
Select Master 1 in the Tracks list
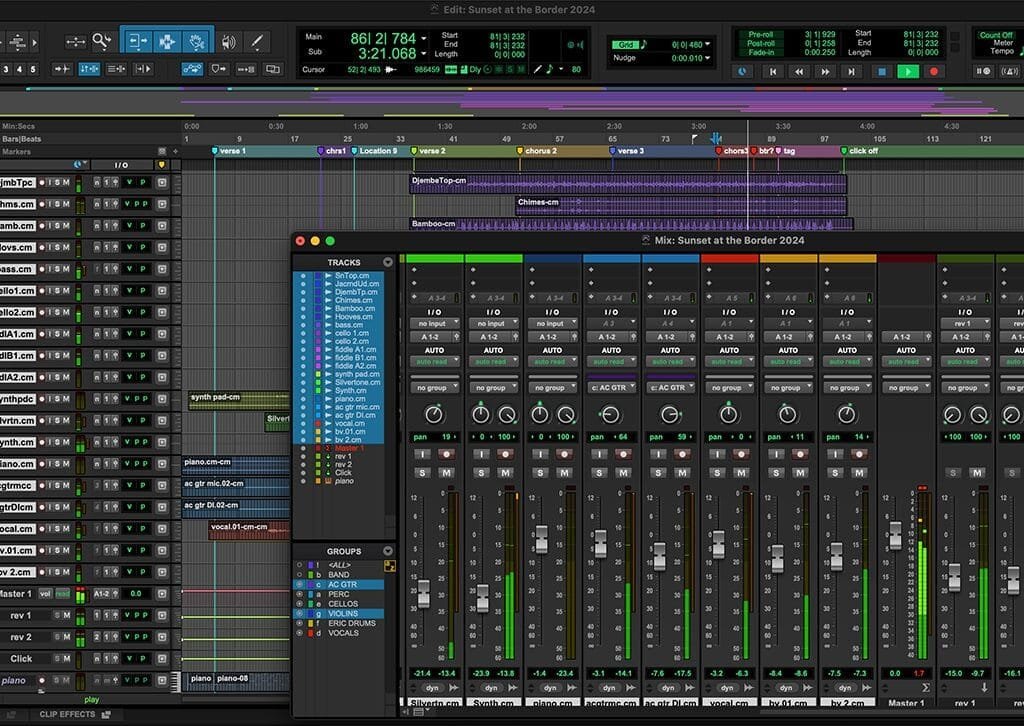click(349, 448)
